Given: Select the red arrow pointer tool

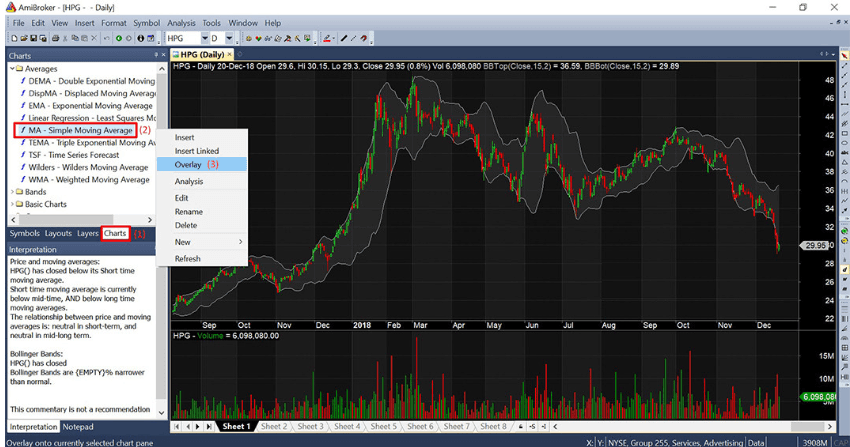Looking at the screenshot, I should (x=845, y=56).
